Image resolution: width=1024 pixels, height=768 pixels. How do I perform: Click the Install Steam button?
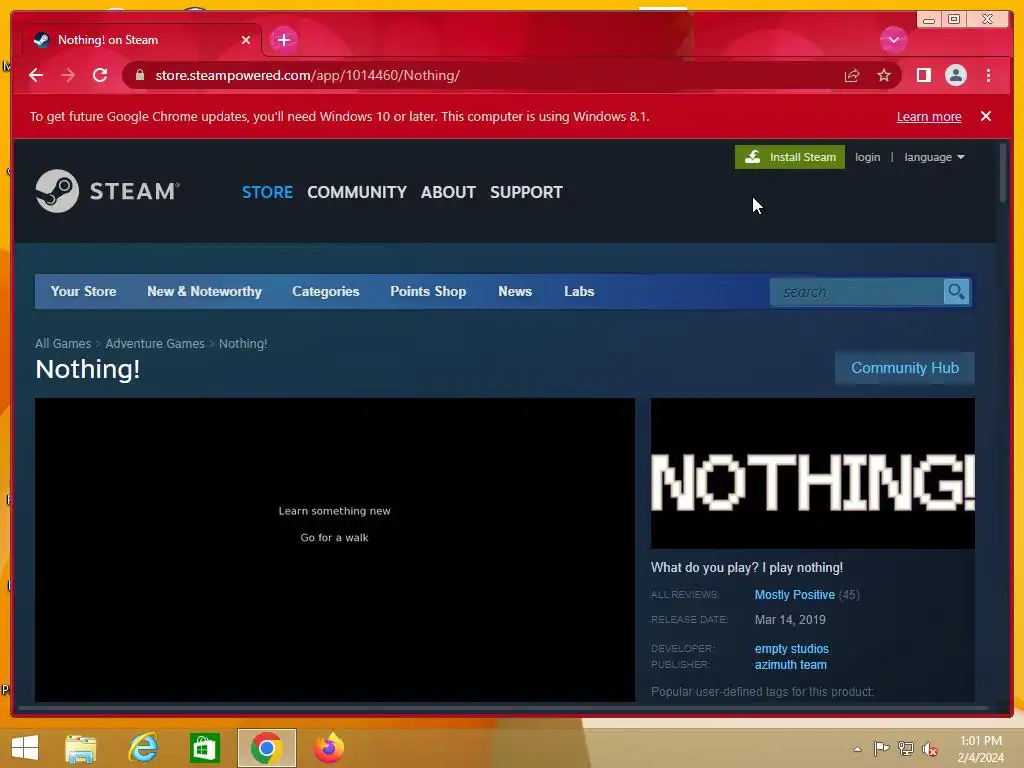[790, 157]
